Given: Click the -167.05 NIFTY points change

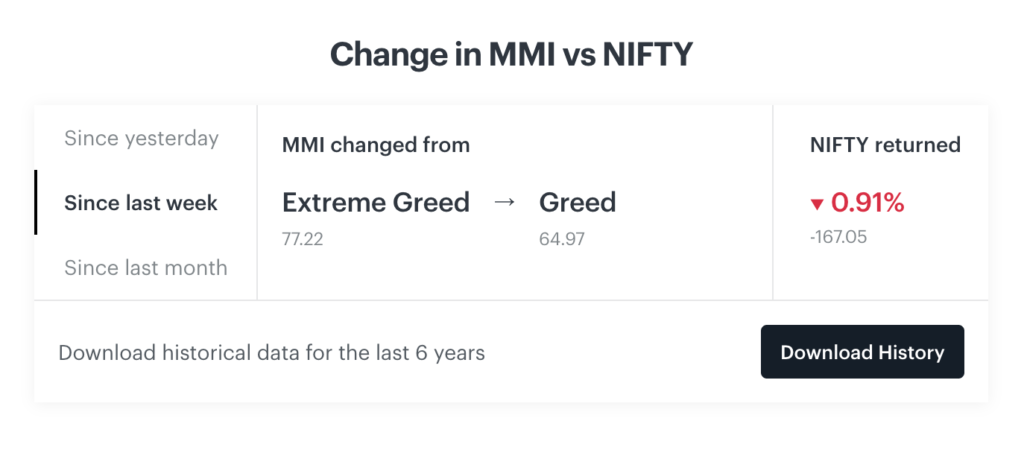Looking at the screenshot, I should click(x=839, y=239).
